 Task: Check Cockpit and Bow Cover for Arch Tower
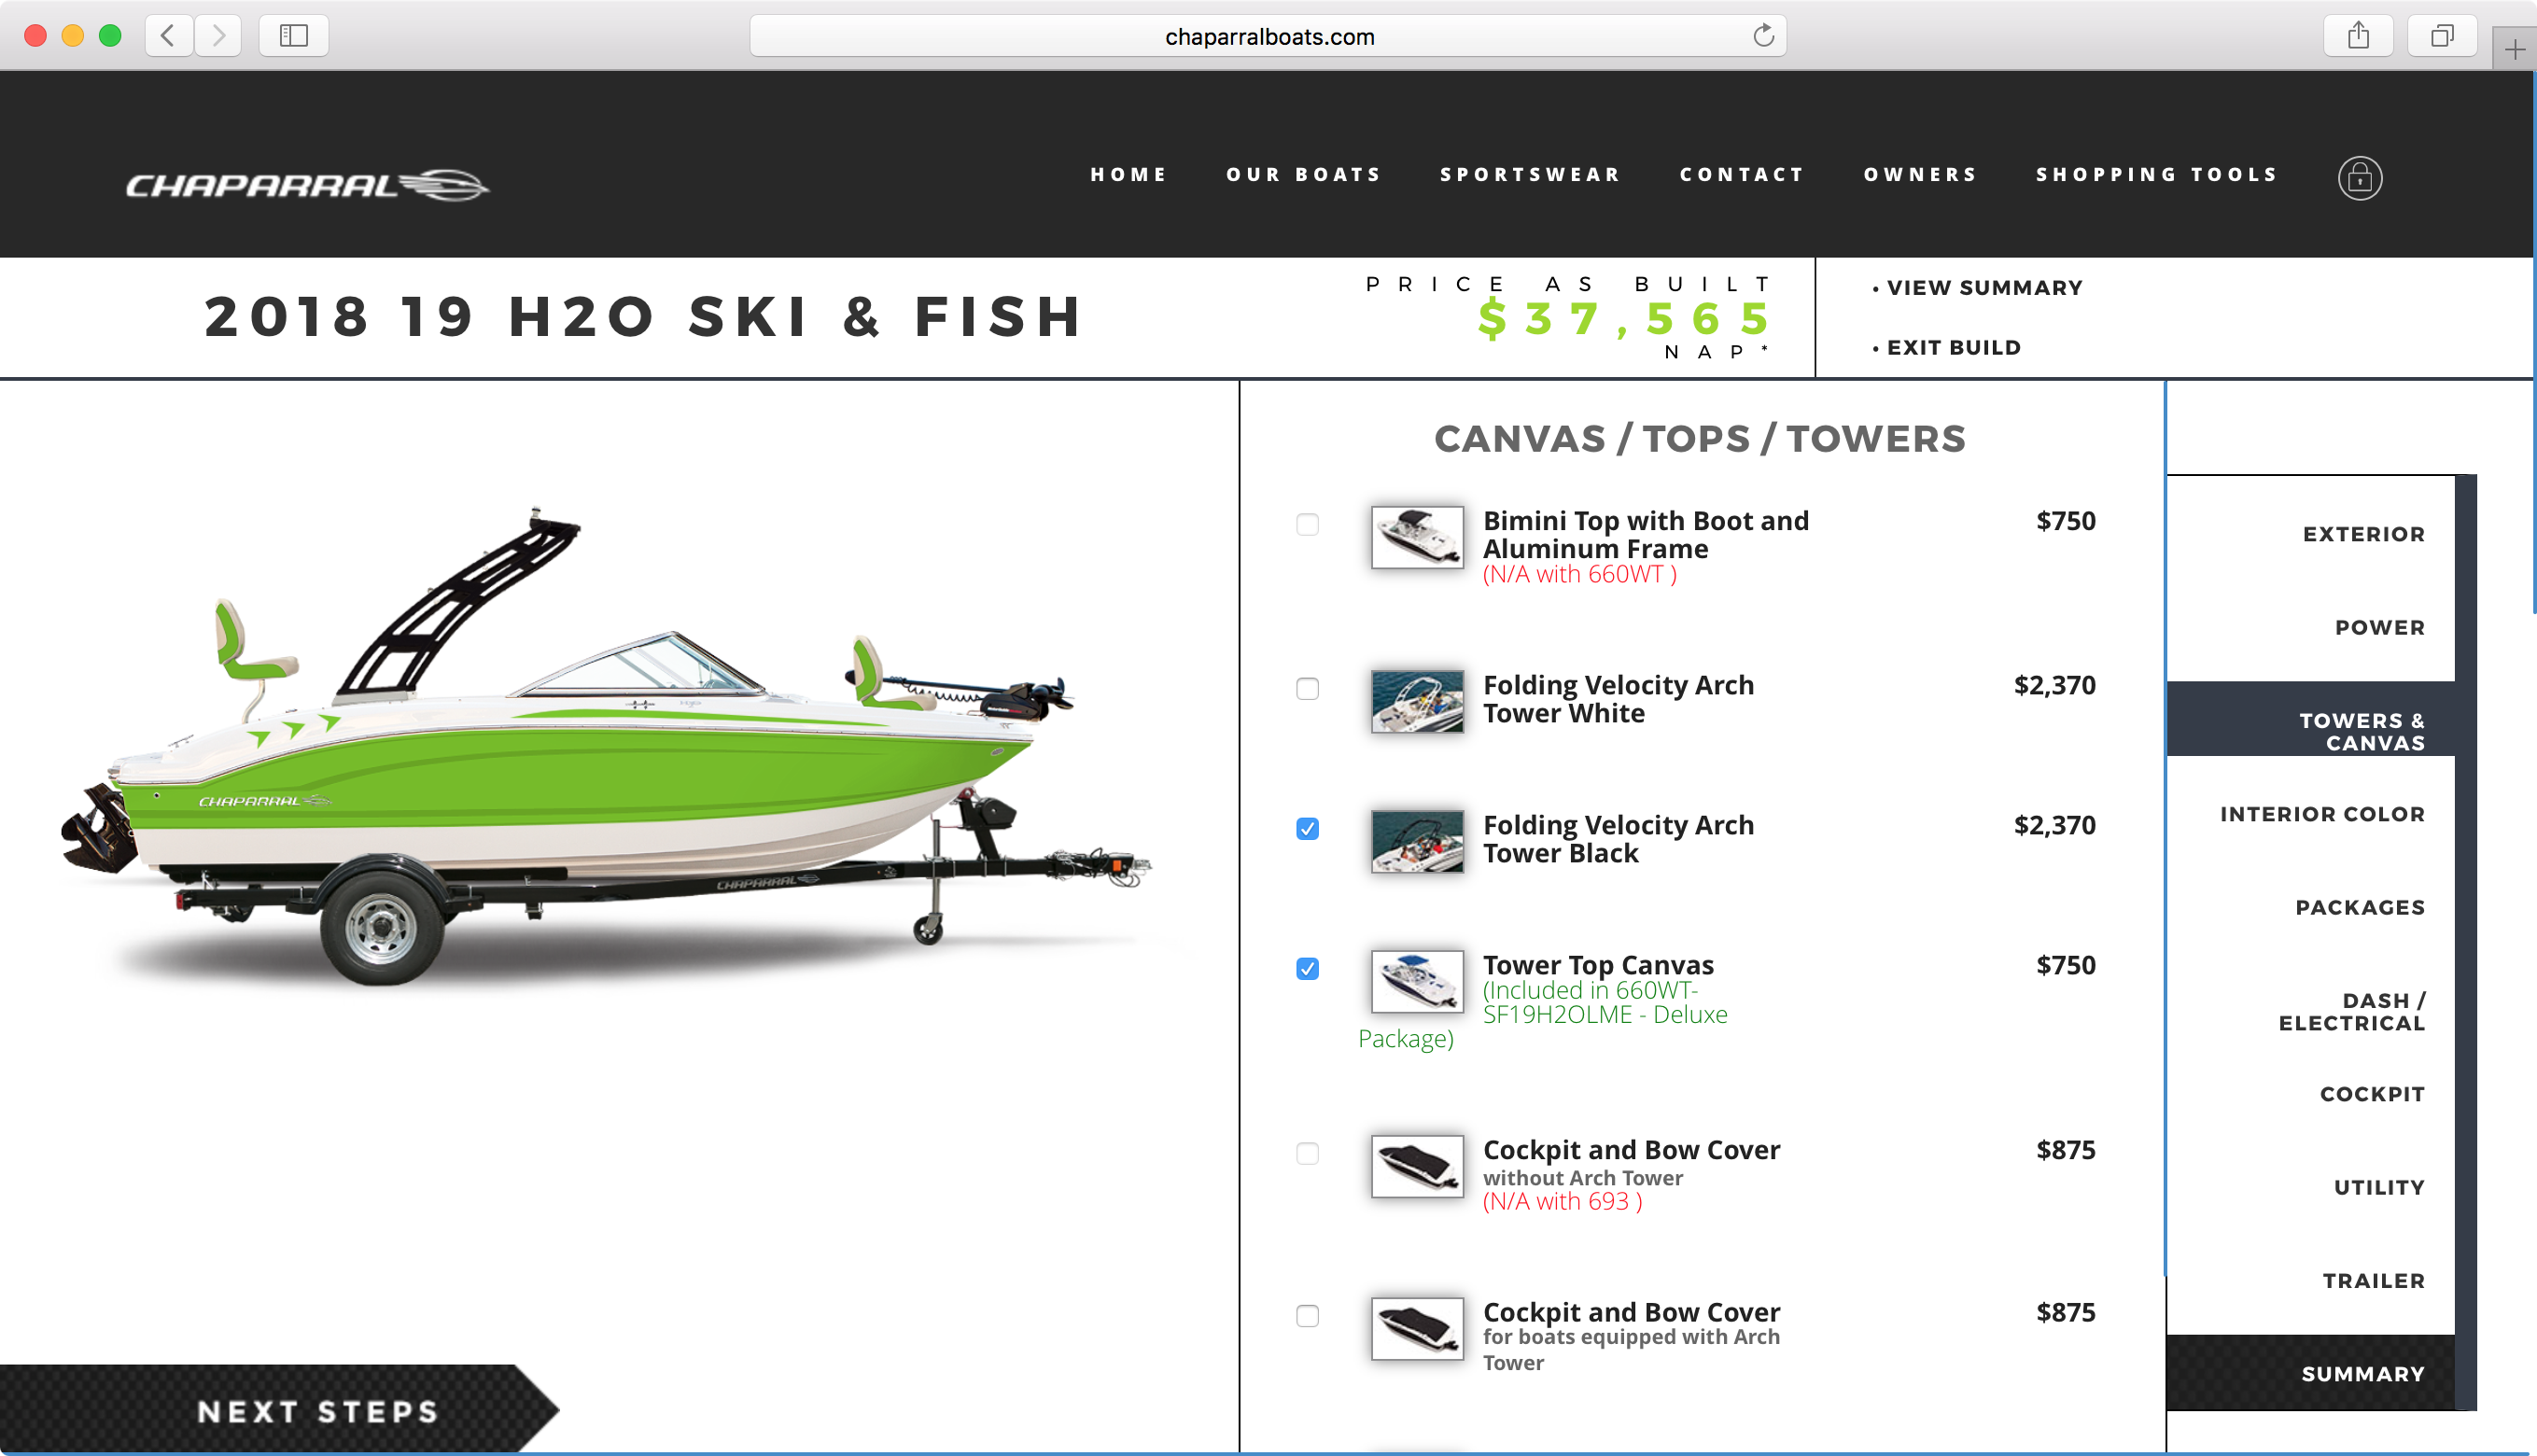pyautogui.click(x=1307, y=1316)
